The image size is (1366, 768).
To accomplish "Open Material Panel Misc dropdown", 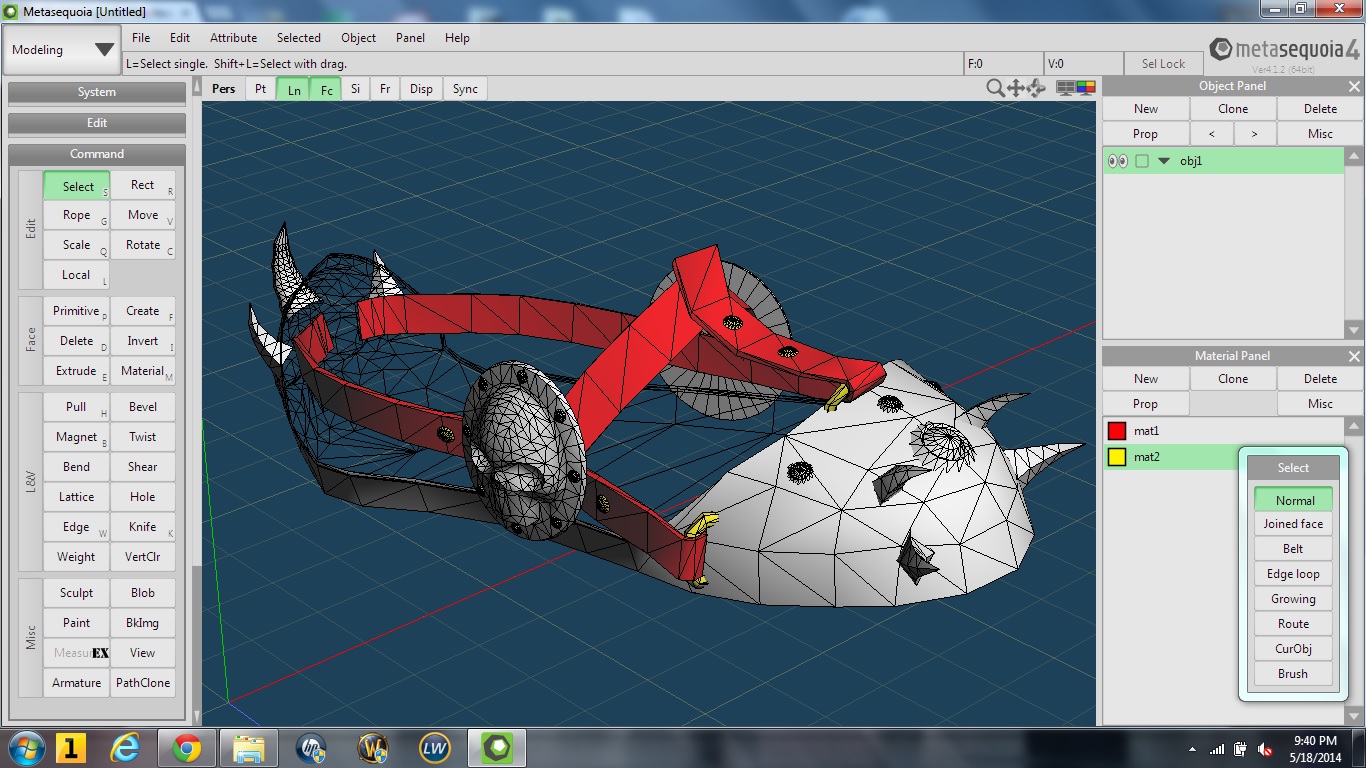I will tap(1320, 404).
